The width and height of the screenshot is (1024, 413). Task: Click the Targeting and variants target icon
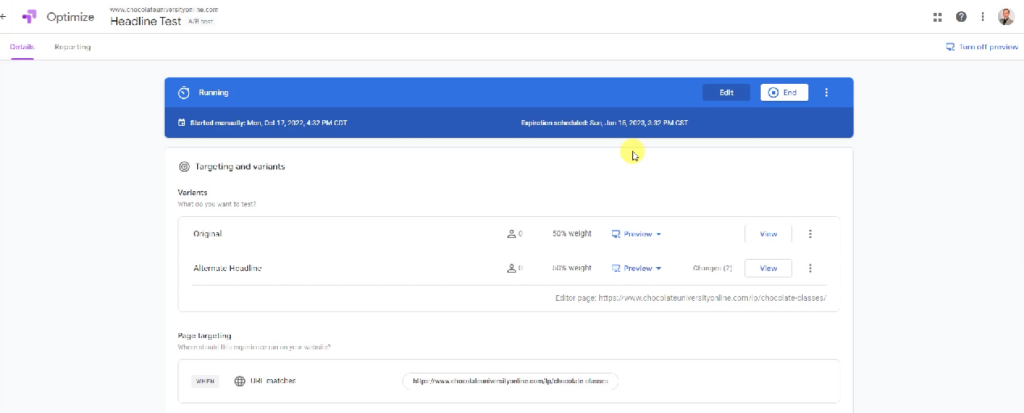(184, 167)
